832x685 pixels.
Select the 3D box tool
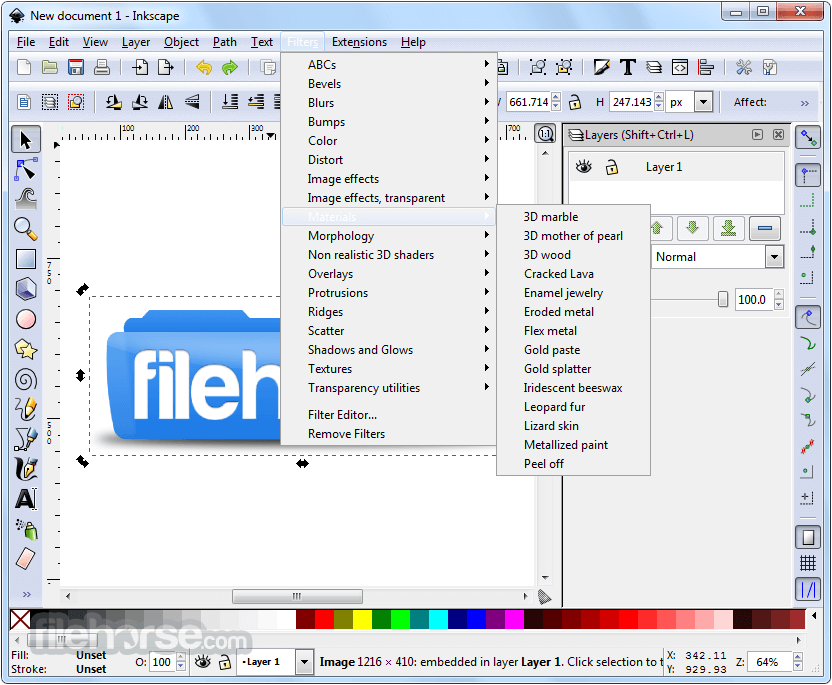[x=25, y=290]
